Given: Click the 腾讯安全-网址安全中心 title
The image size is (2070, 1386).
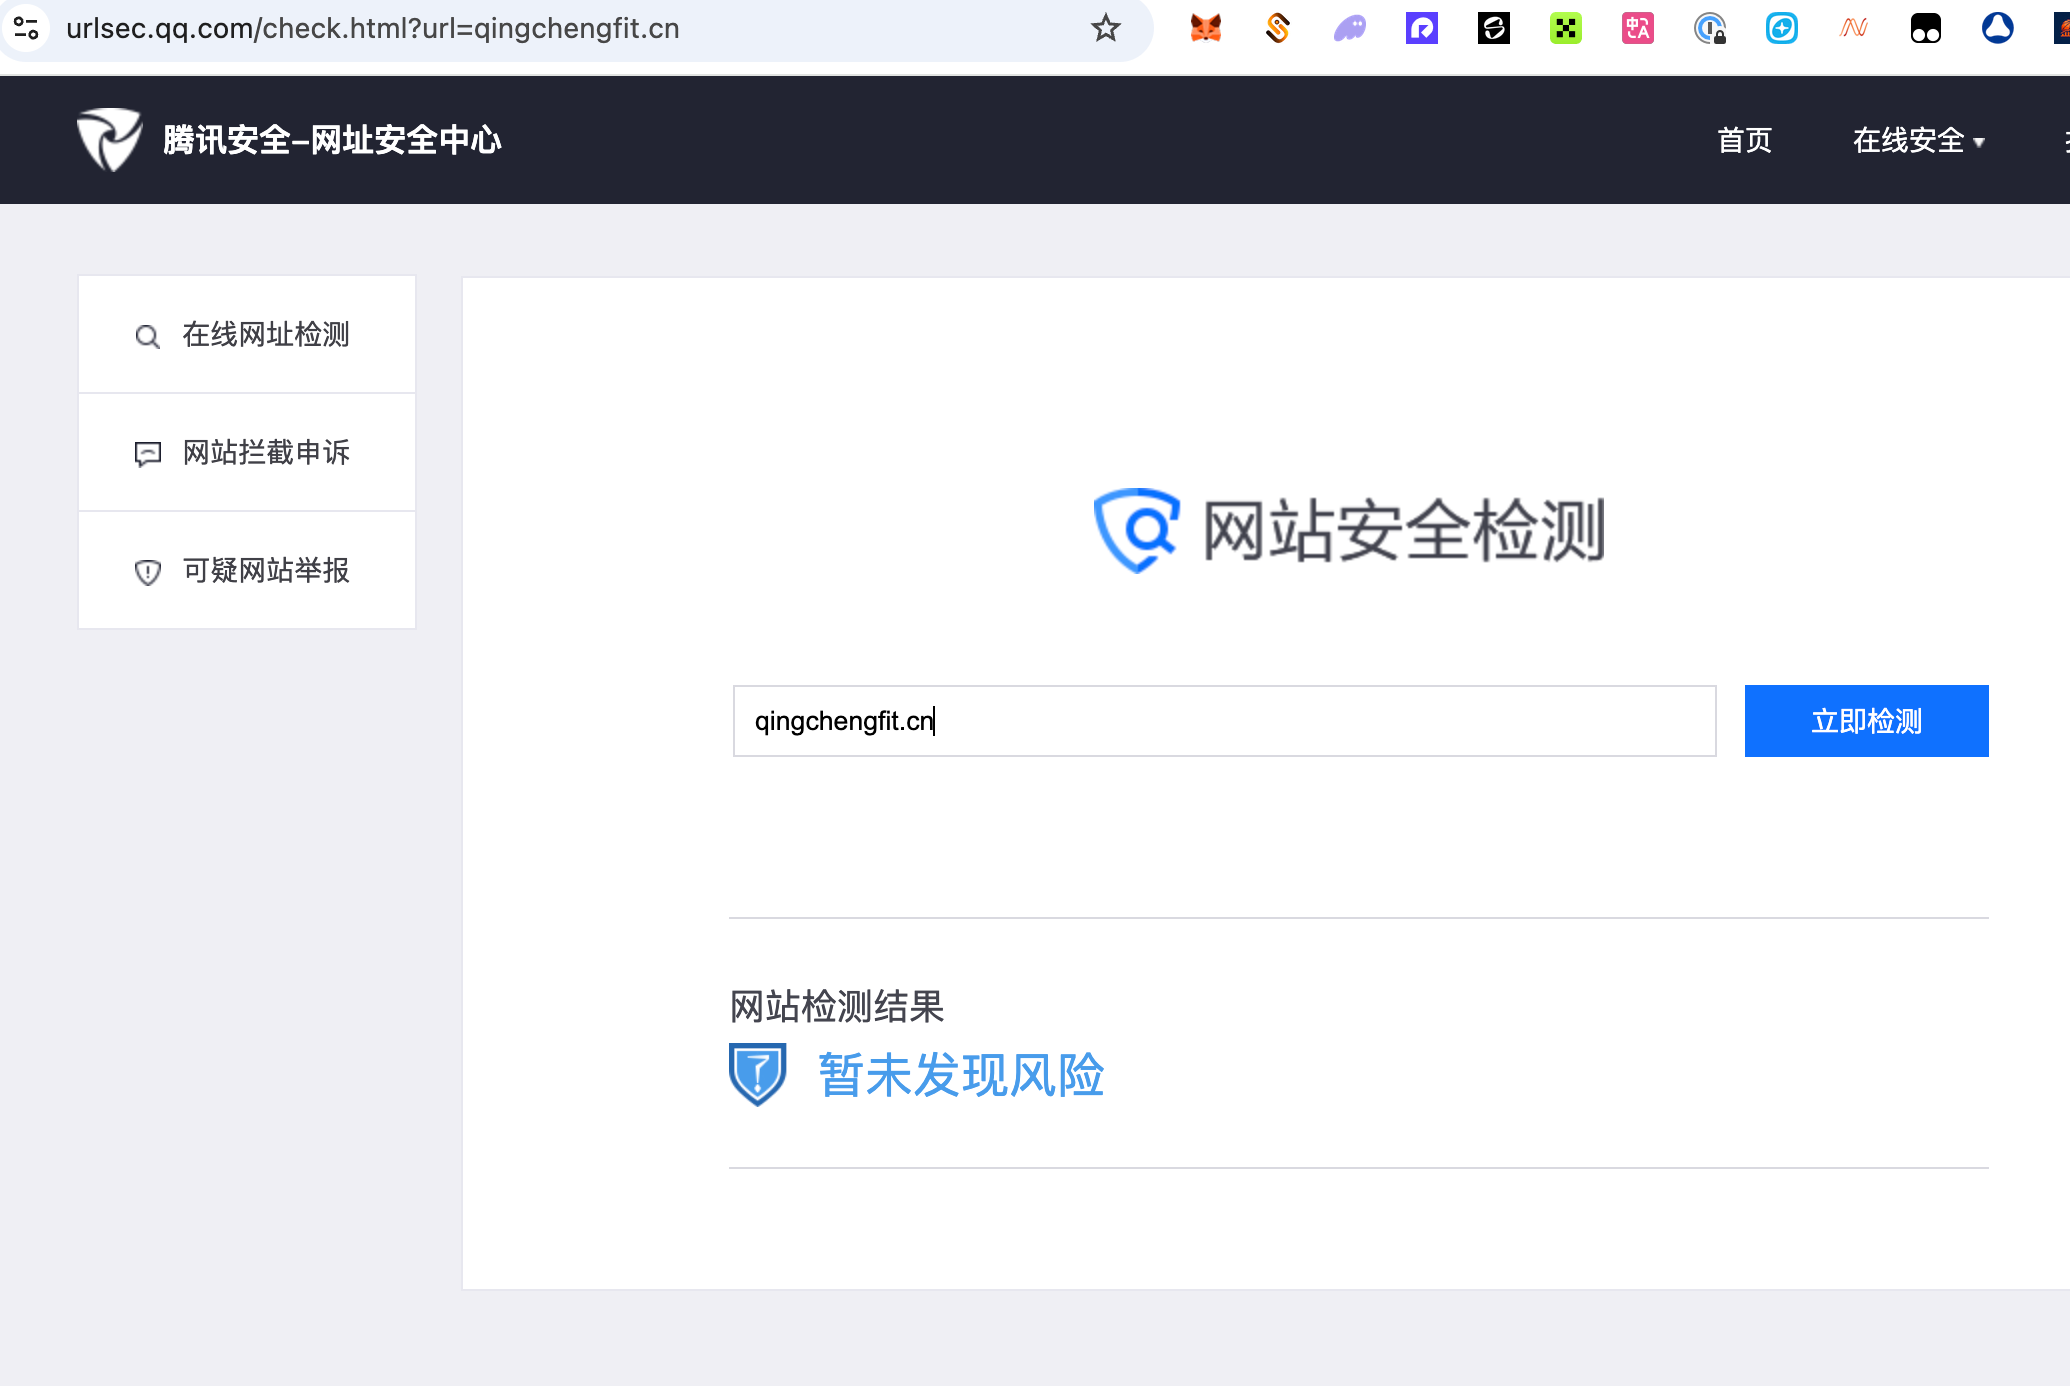Looking at the screenshot, I should [x=332, y=140].
